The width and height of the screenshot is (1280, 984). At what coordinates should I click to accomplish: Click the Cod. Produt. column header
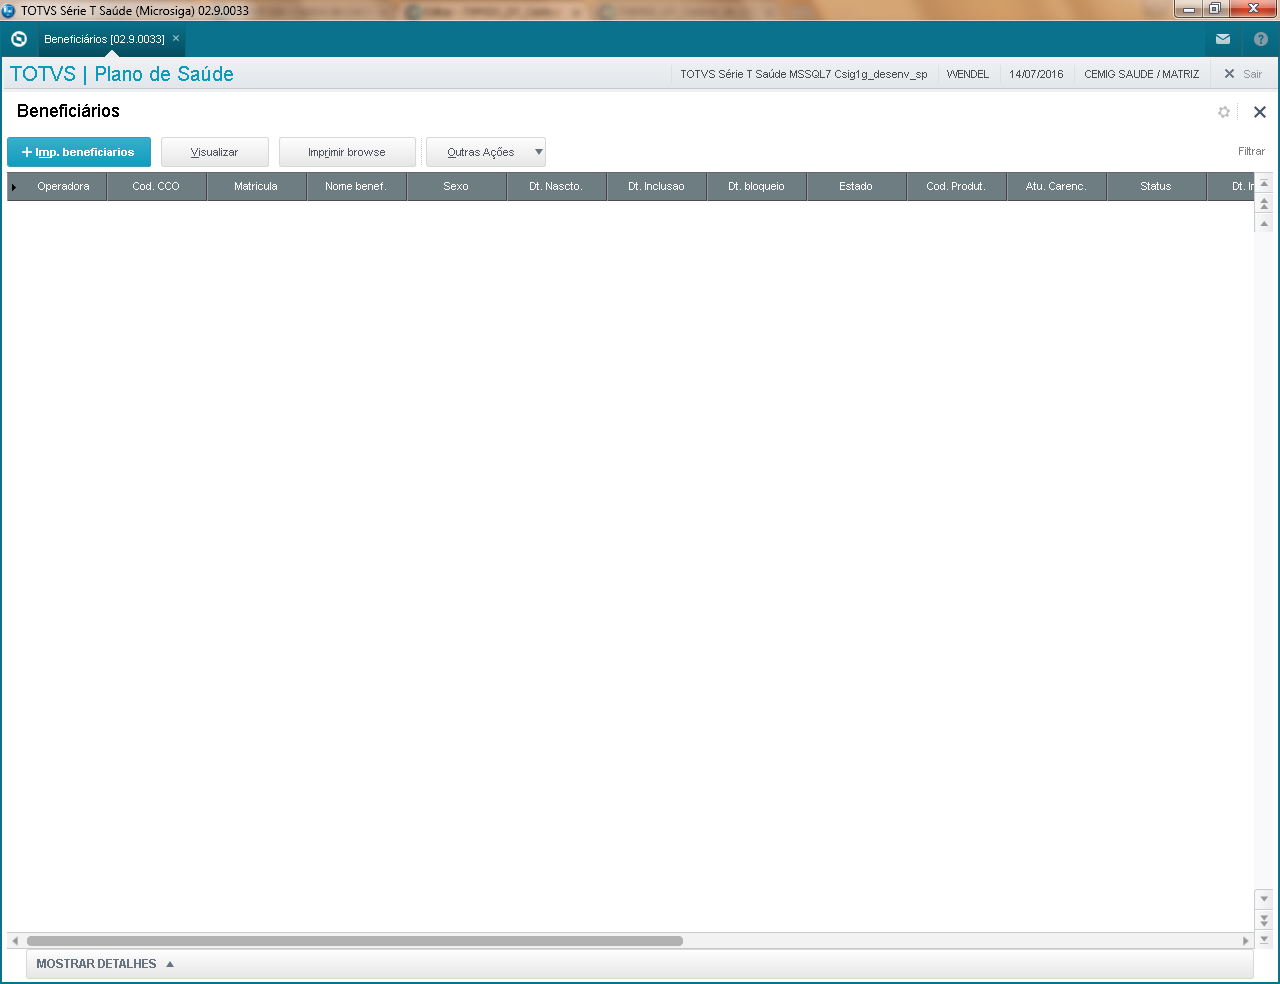click(956, 186)
